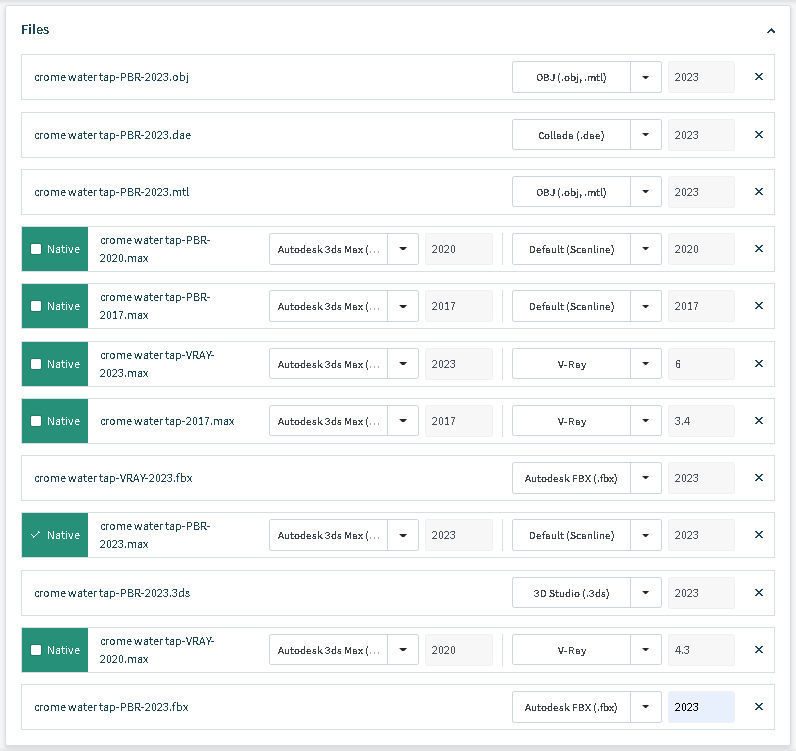Remove the crome water tap-PBR-2023.fbx file
This screenshot has height=751, width=796.
[x=758, y=707]
